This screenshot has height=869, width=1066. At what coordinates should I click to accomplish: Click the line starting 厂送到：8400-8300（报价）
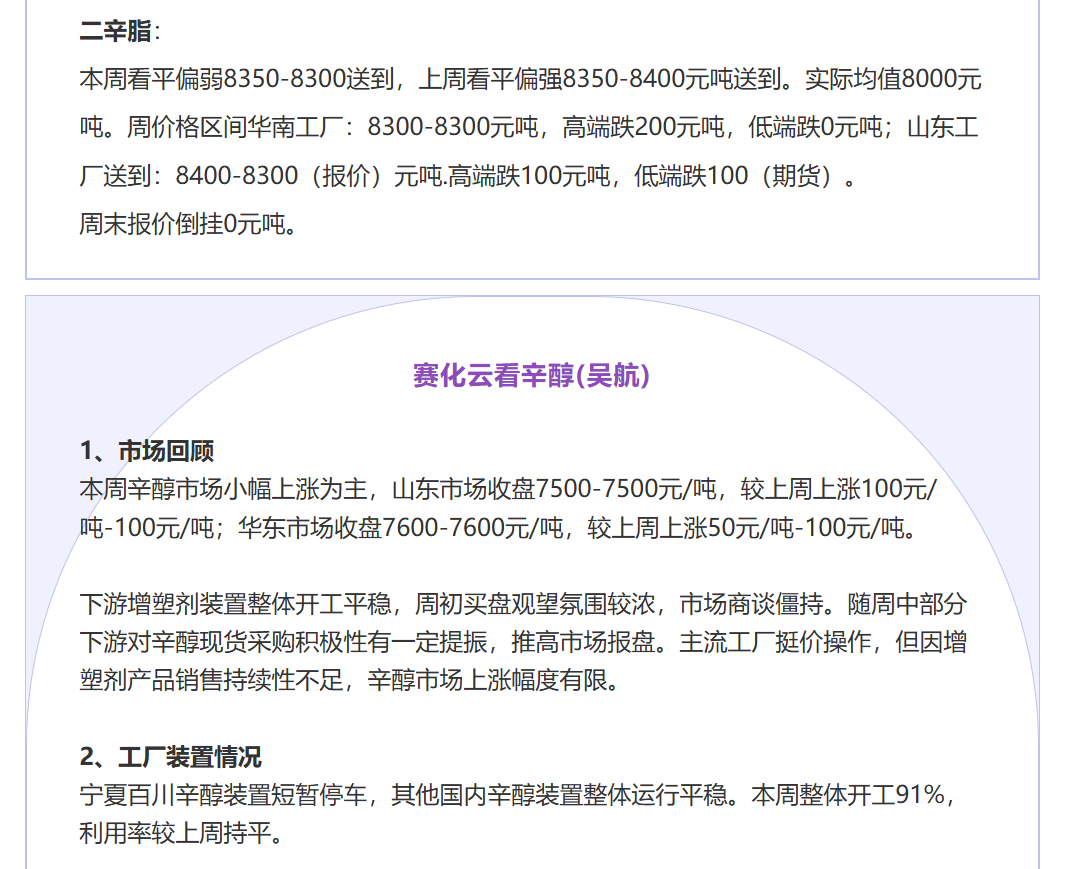pyautogui.click(x=468, y=177)
